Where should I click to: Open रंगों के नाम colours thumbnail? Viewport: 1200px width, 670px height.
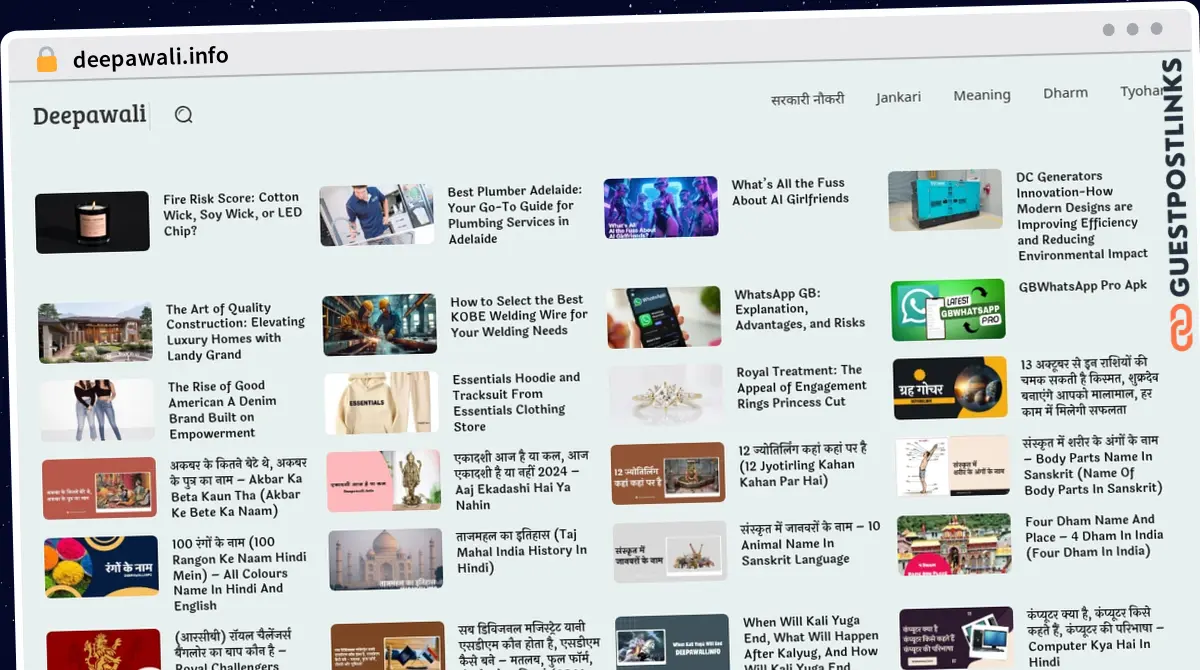click(102, 567)
